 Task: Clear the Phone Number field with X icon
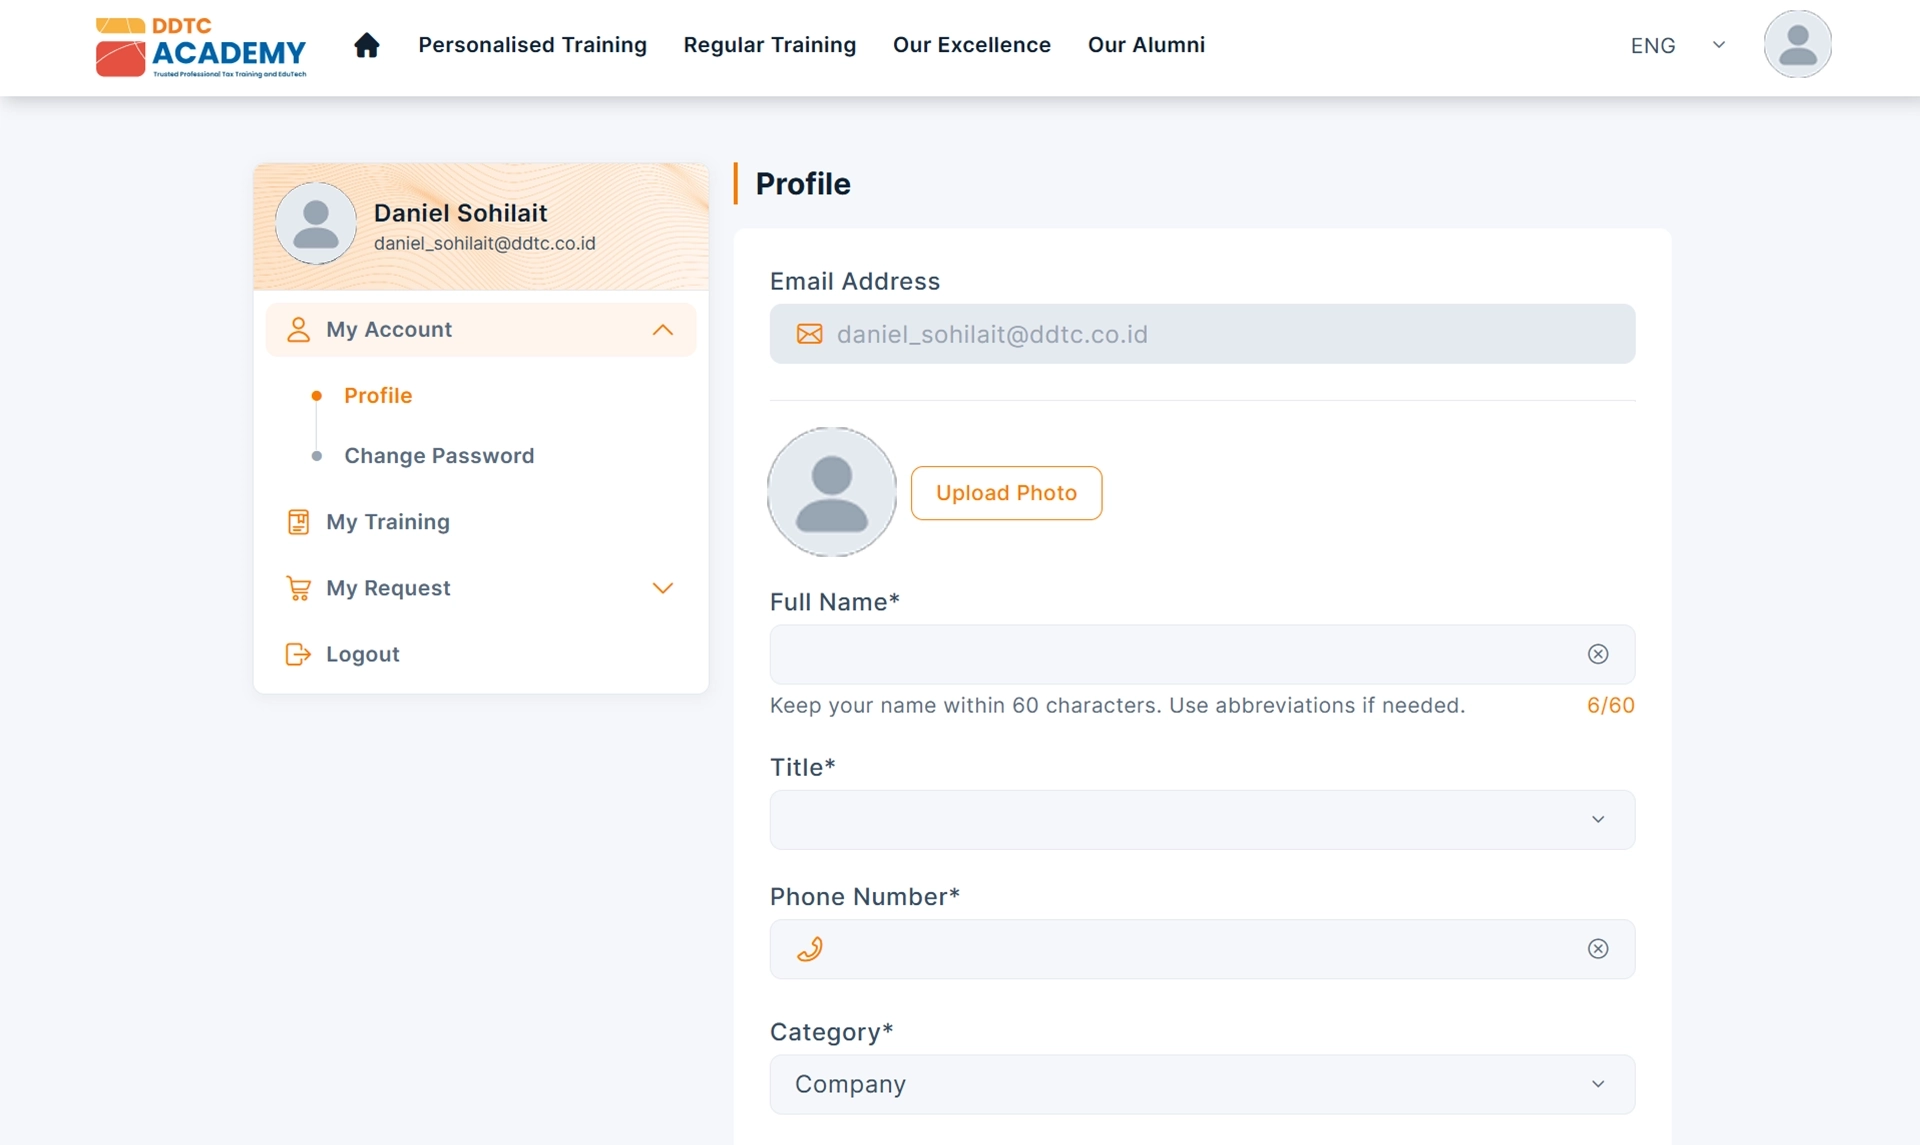click(x=1597, y=949)
